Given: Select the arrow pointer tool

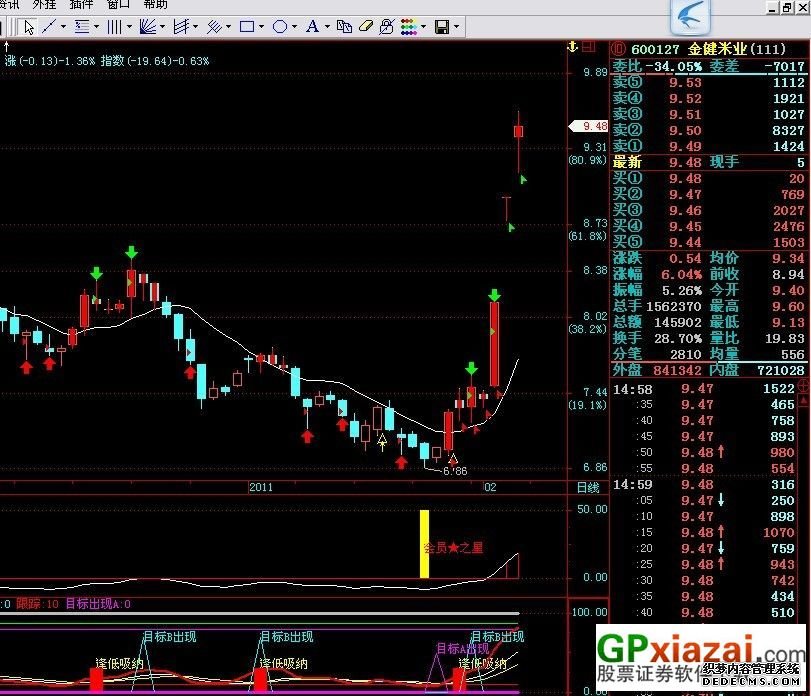Looking at the screenshot, I should pos(28,27).
